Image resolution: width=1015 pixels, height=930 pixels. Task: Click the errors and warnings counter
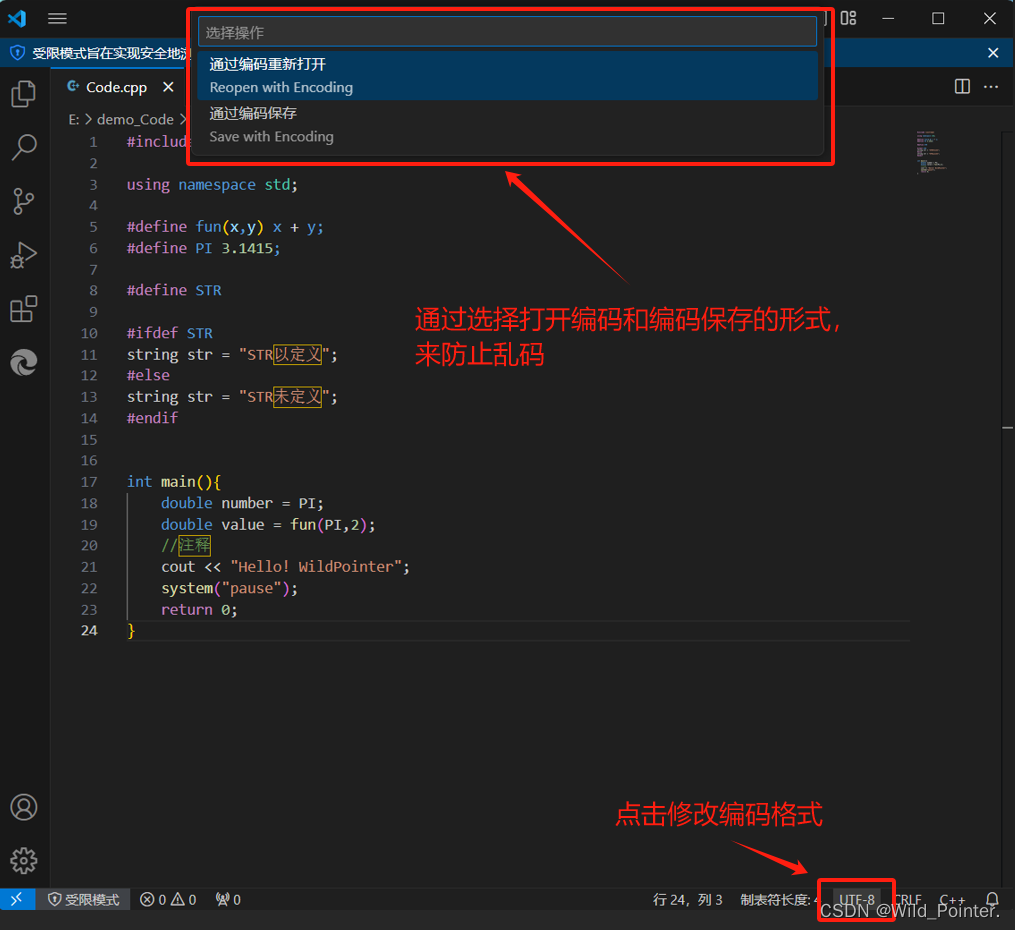(x=168, y=899)
